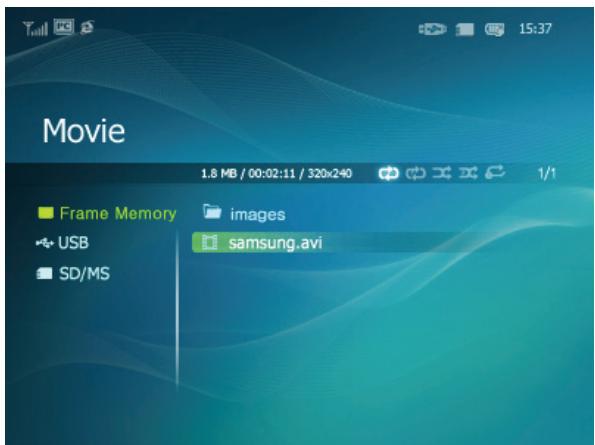Click the 15:37 clock display
Image resolution: width=595 pixels, height=445 pixels.
[535, 29]
